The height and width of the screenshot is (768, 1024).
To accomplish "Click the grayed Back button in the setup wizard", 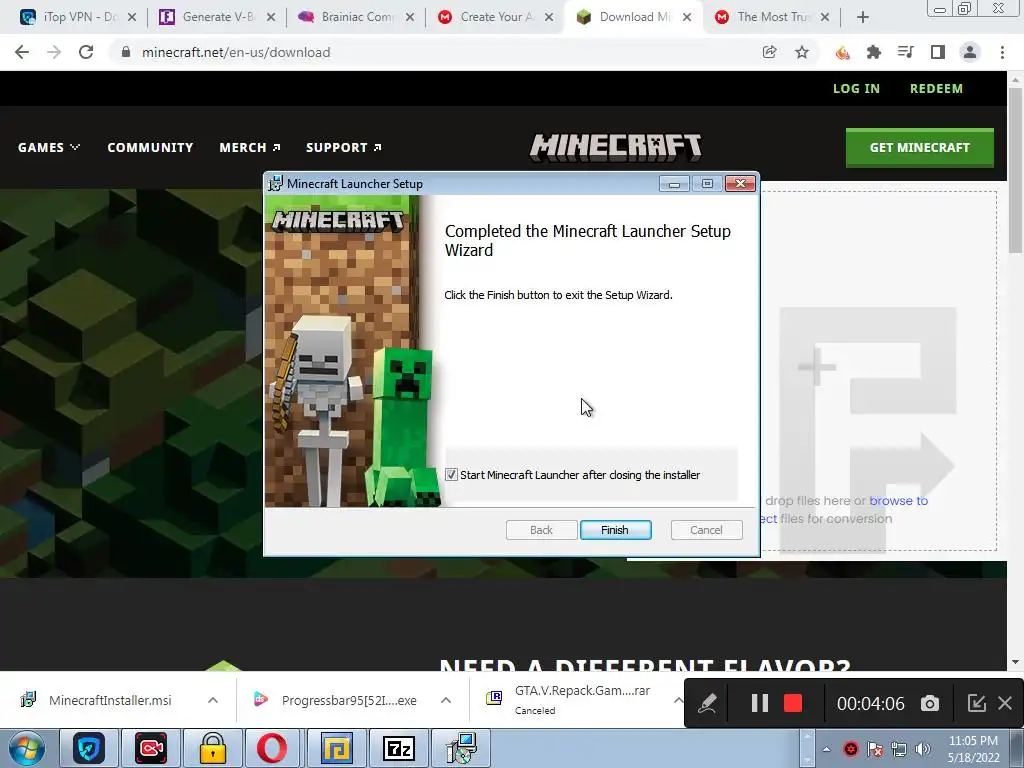I will click(x=541, y=530).
